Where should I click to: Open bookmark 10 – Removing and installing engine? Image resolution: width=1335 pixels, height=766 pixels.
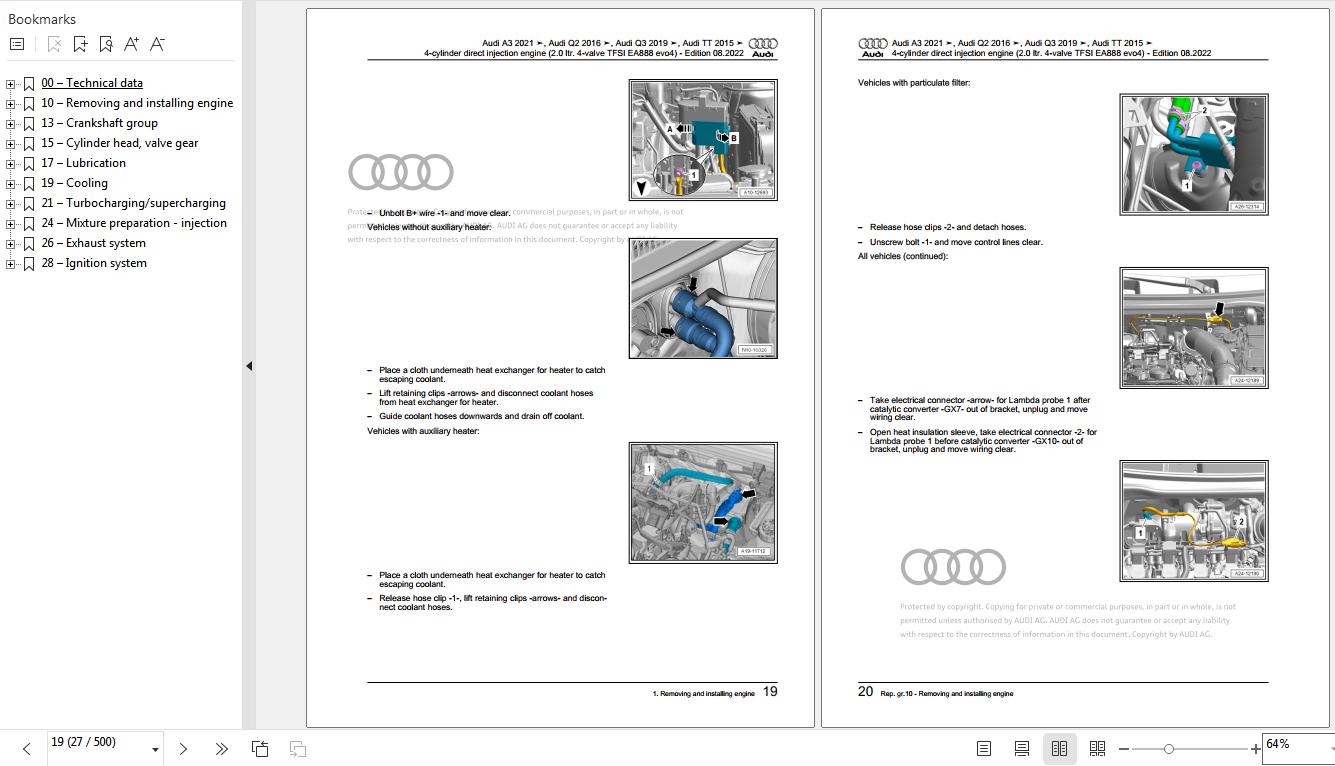(137, 103)
